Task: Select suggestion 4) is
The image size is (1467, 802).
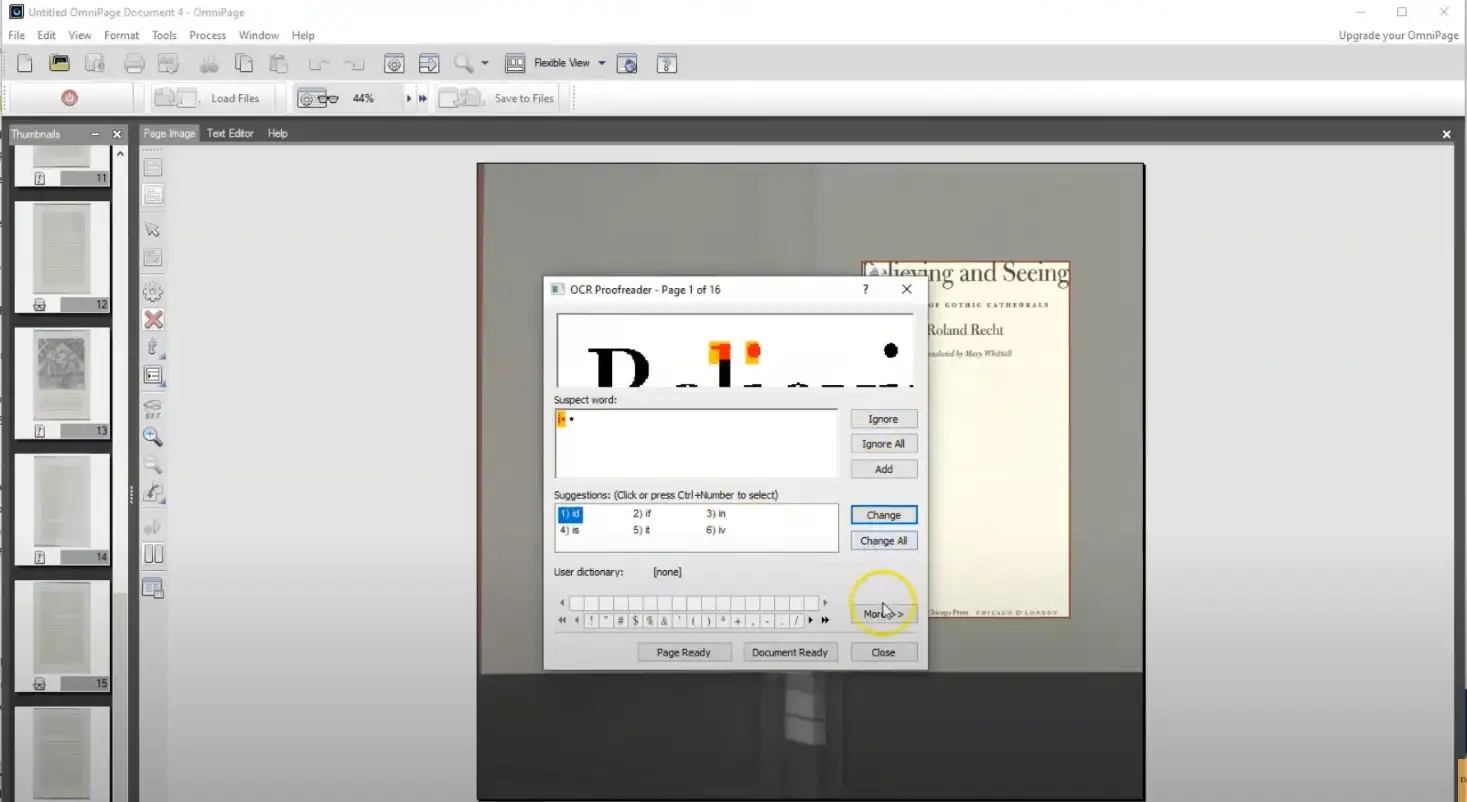Action: click(570, 530)
